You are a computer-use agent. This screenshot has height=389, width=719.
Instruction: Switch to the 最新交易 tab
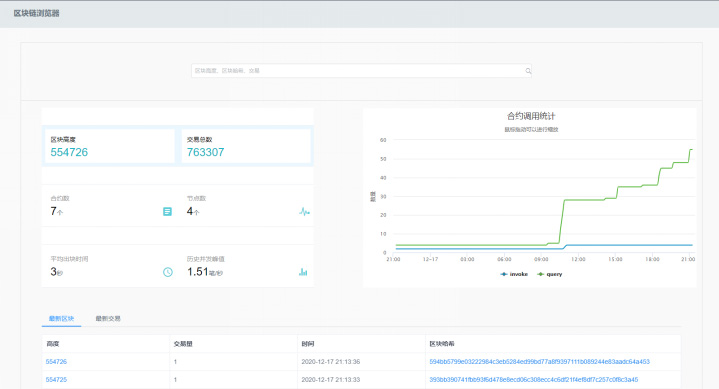[108, 318]
